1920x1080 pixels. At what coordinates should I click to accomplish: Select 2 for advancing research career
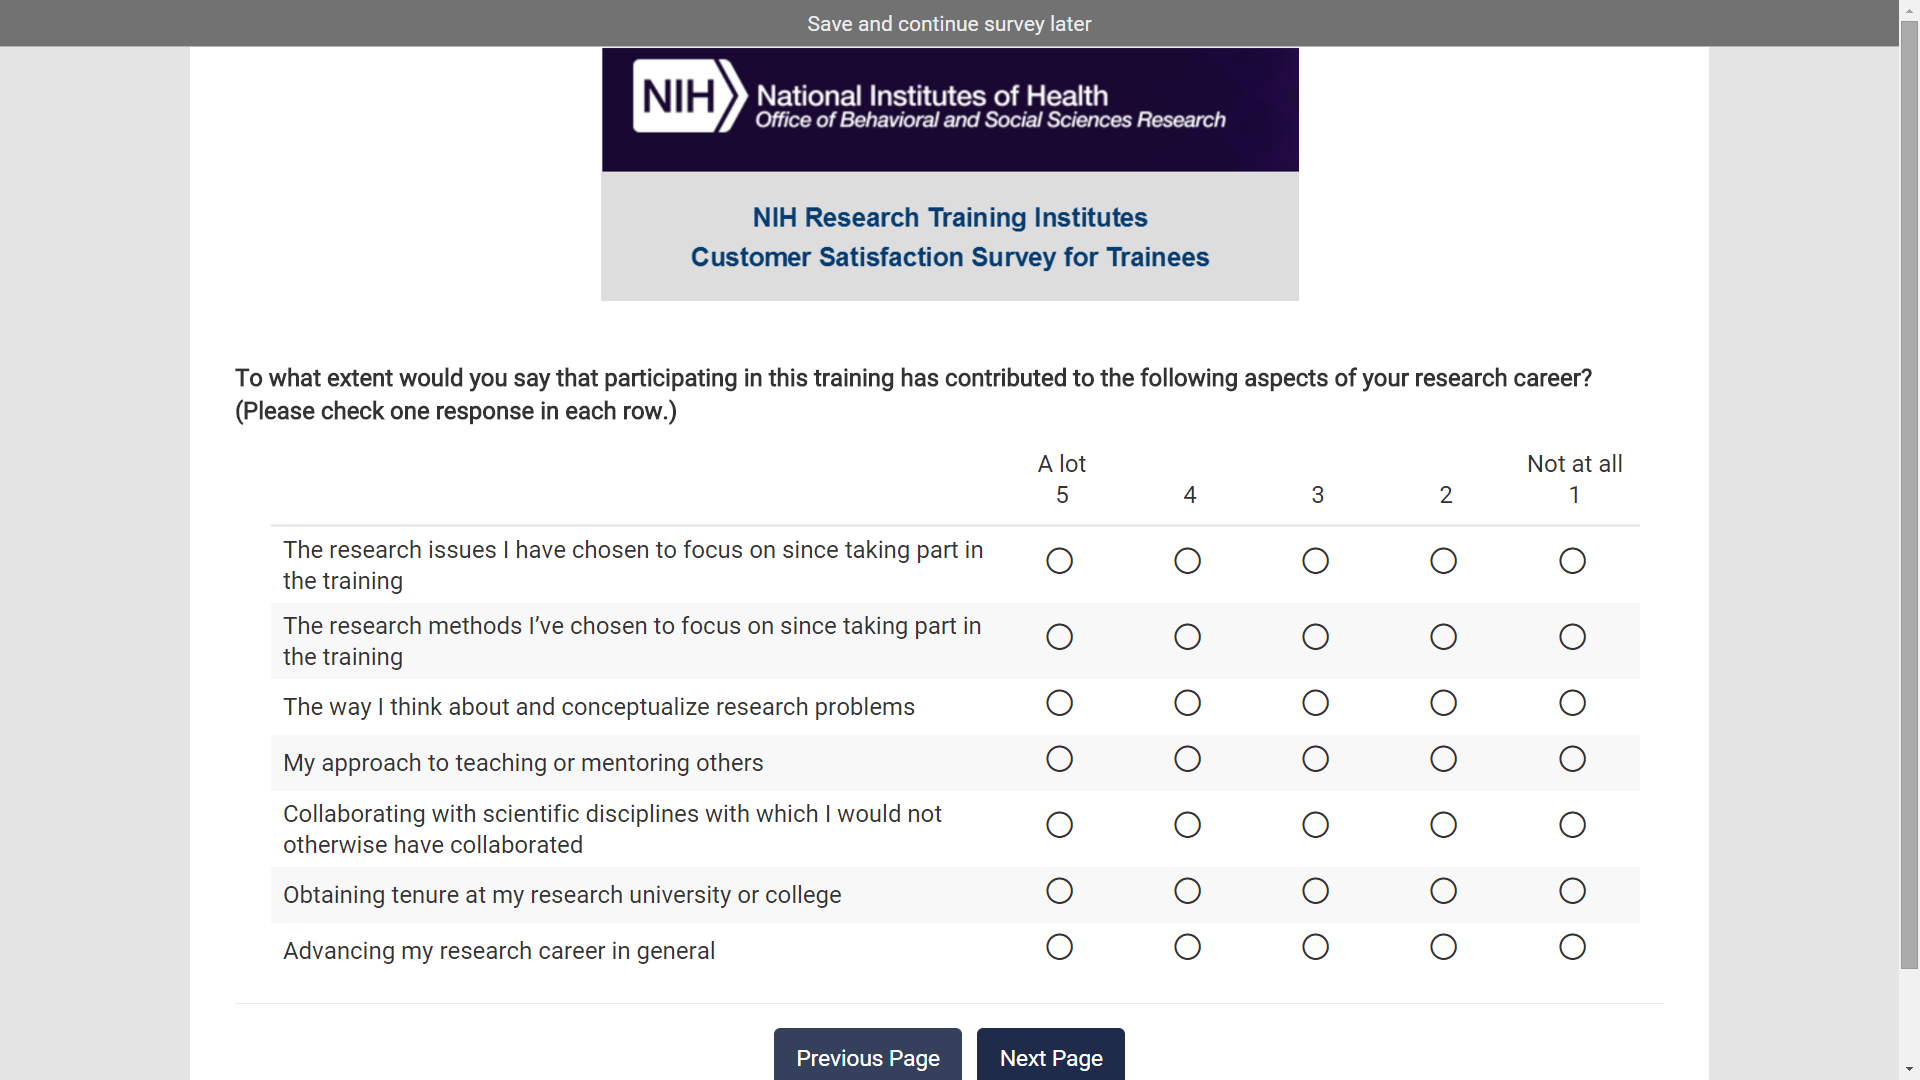[x=1443, y=947]
